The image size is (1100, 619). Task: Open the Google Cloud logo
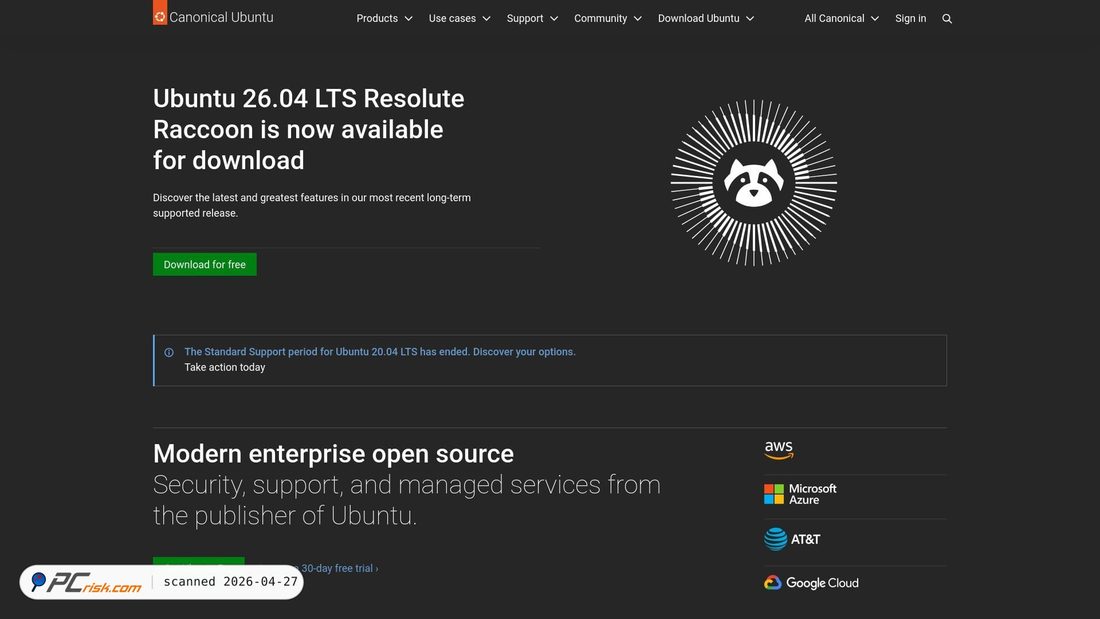click(x=811, y=583)
